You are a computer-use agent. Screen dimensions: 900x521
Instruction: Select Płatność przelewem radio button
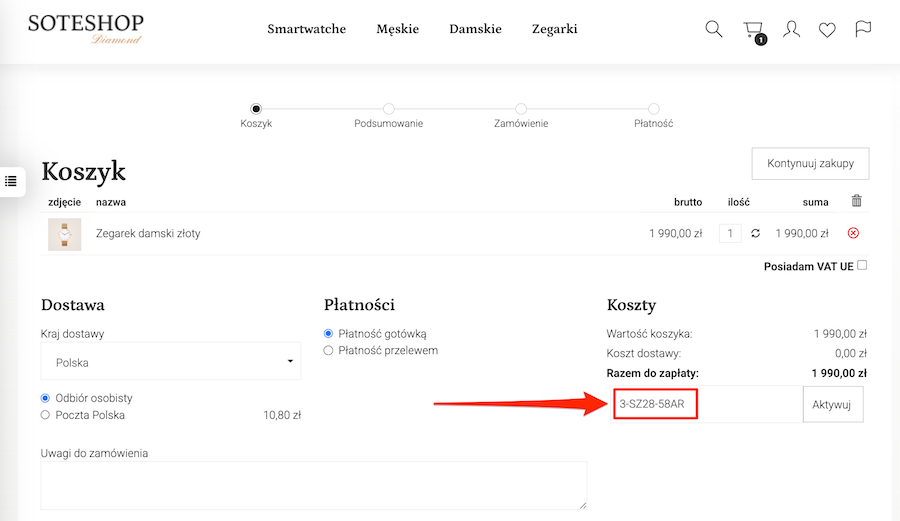coord(328,351)
